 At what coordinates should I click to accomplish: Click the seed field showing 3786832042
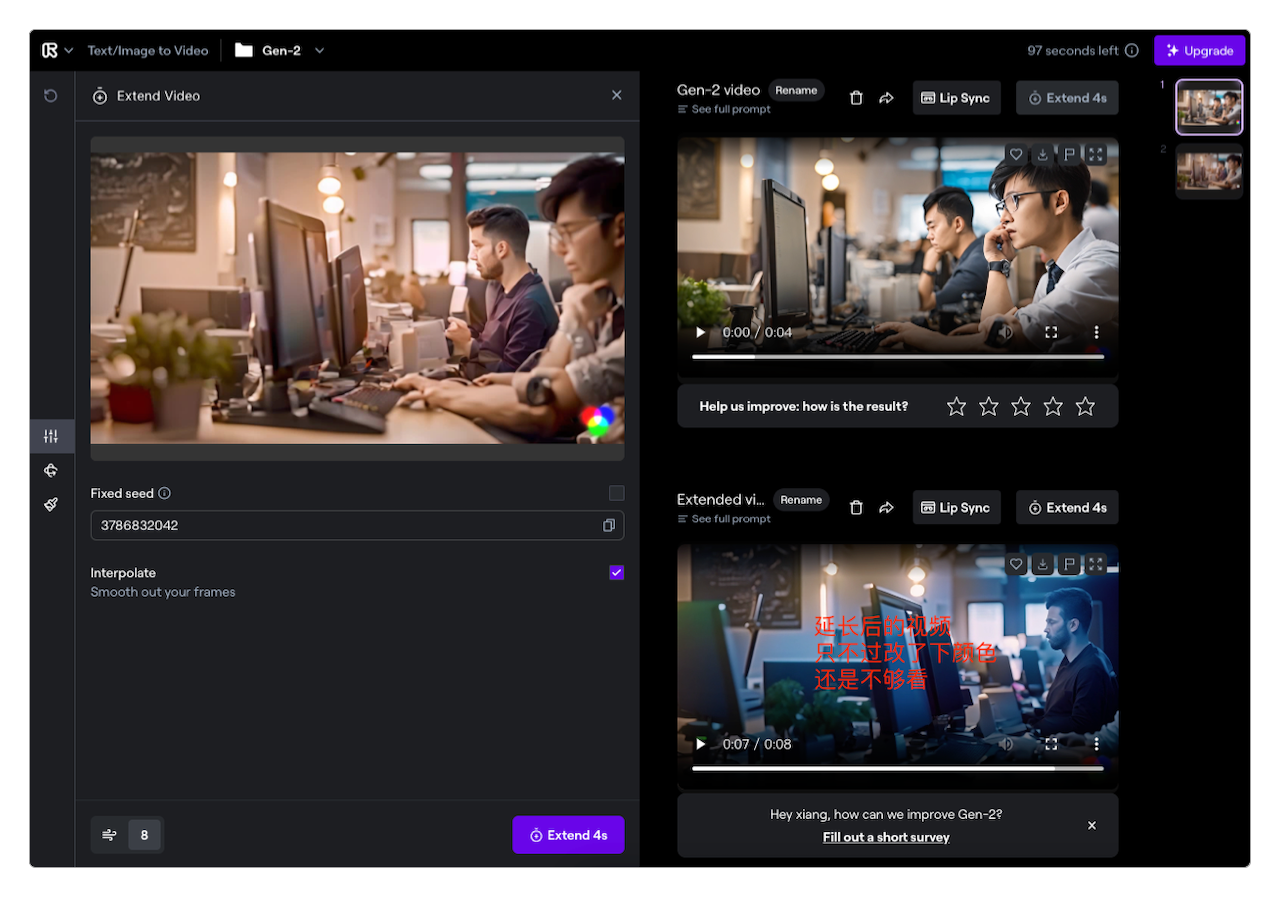357,525
